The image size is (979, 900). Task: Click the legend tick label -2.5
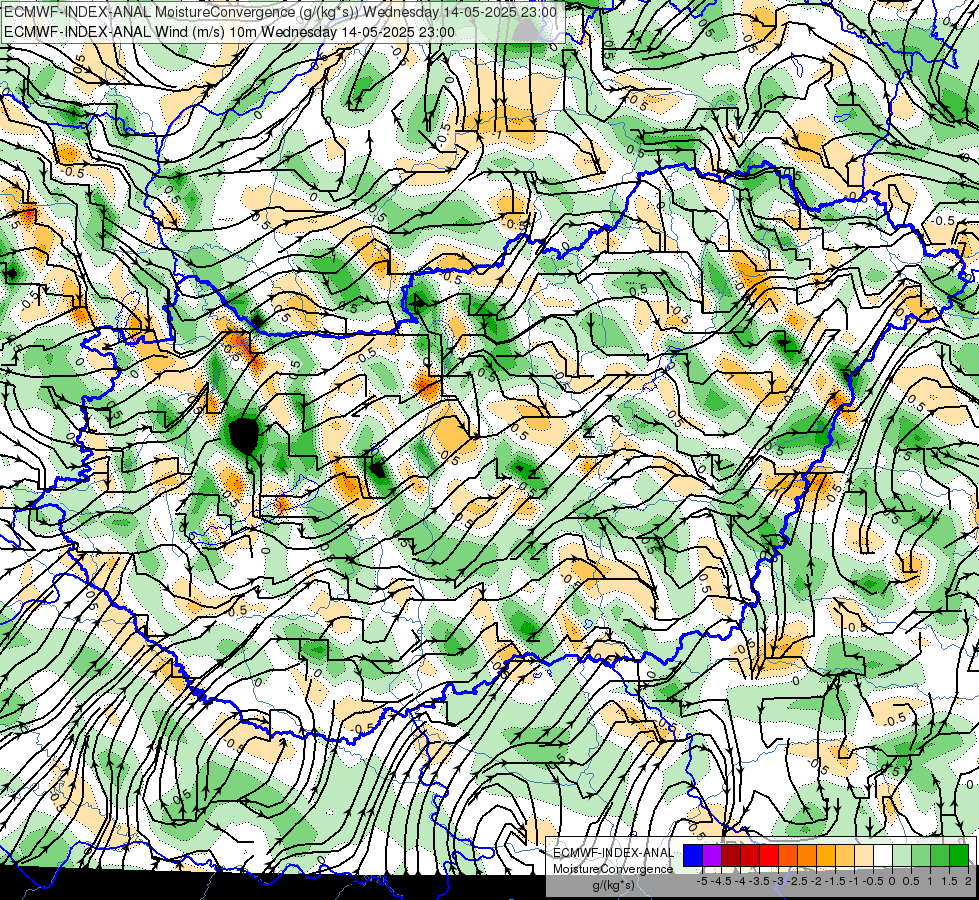pos(797,881)
